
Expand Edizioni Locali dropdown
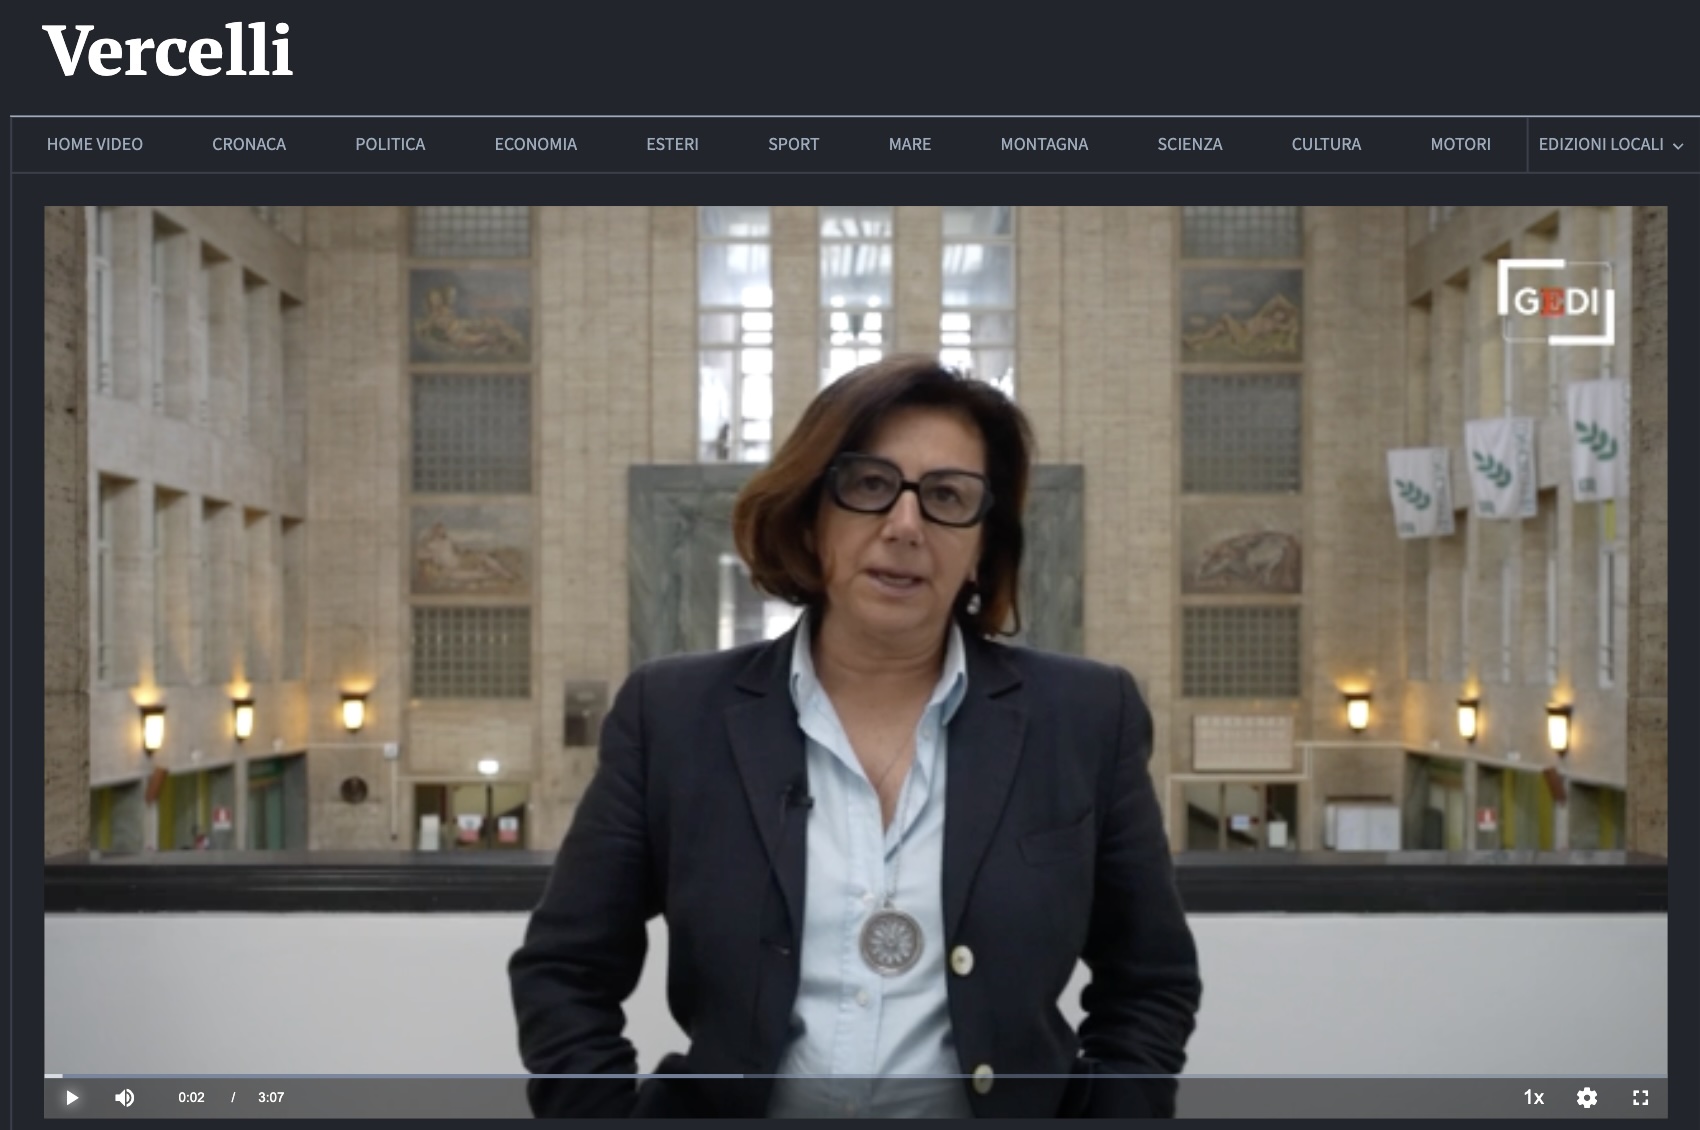click(1600, 144)
